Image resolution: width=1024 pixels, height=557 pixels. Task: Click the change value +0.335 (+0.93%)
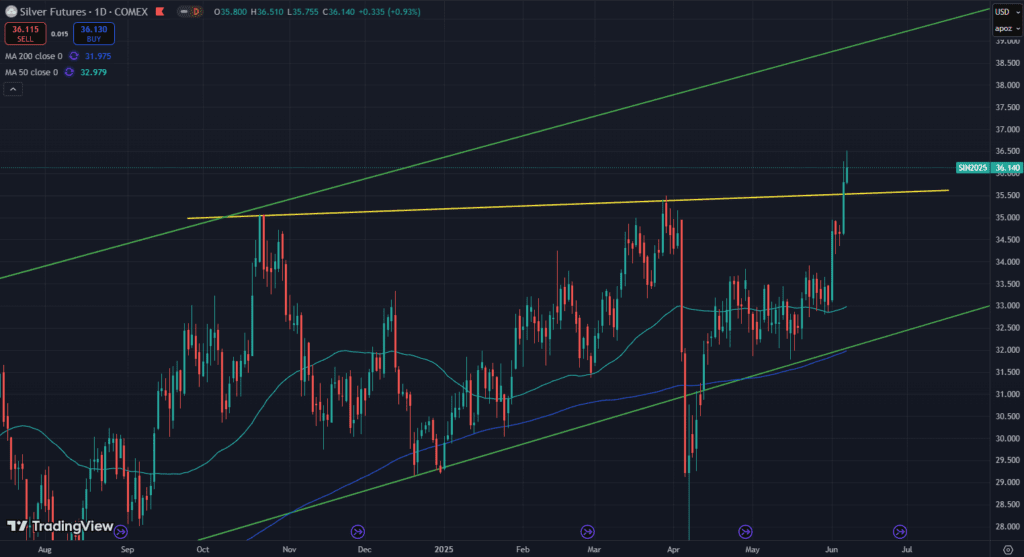[390, 12]
